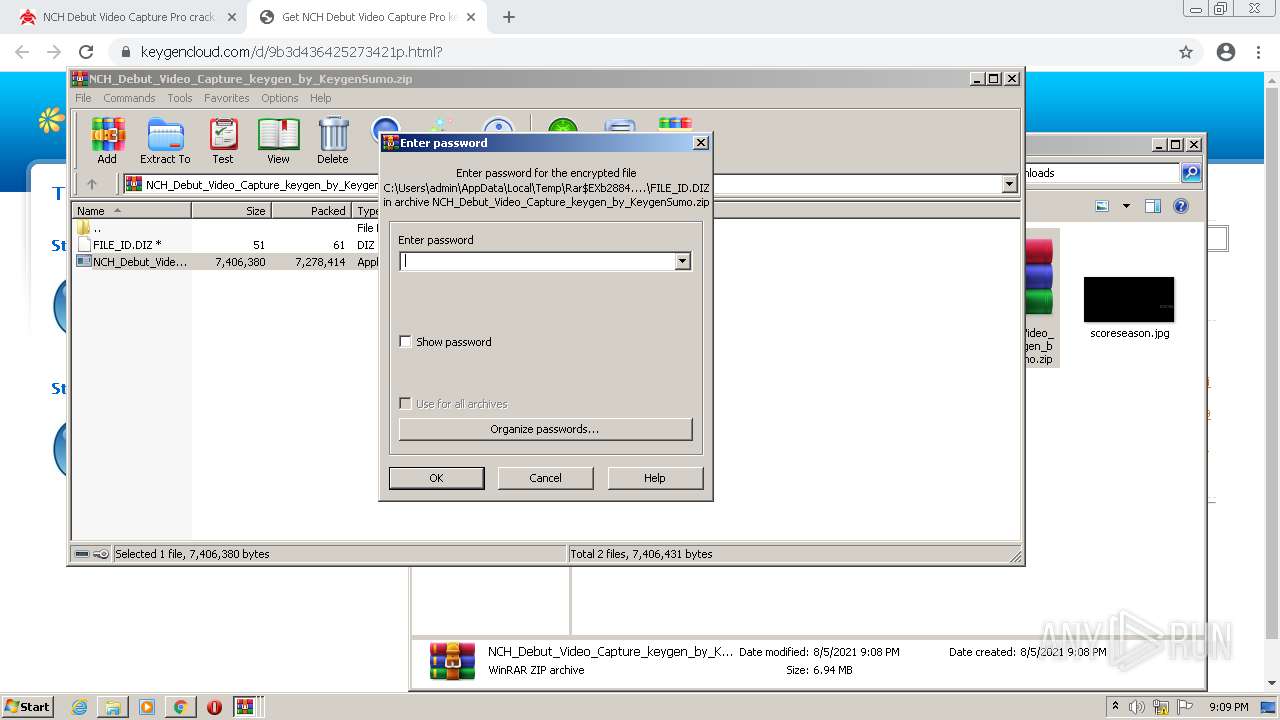Click the up one level arrow in WinRAR
Viewport: 1280px width, 720px height.
pos(92,184)
